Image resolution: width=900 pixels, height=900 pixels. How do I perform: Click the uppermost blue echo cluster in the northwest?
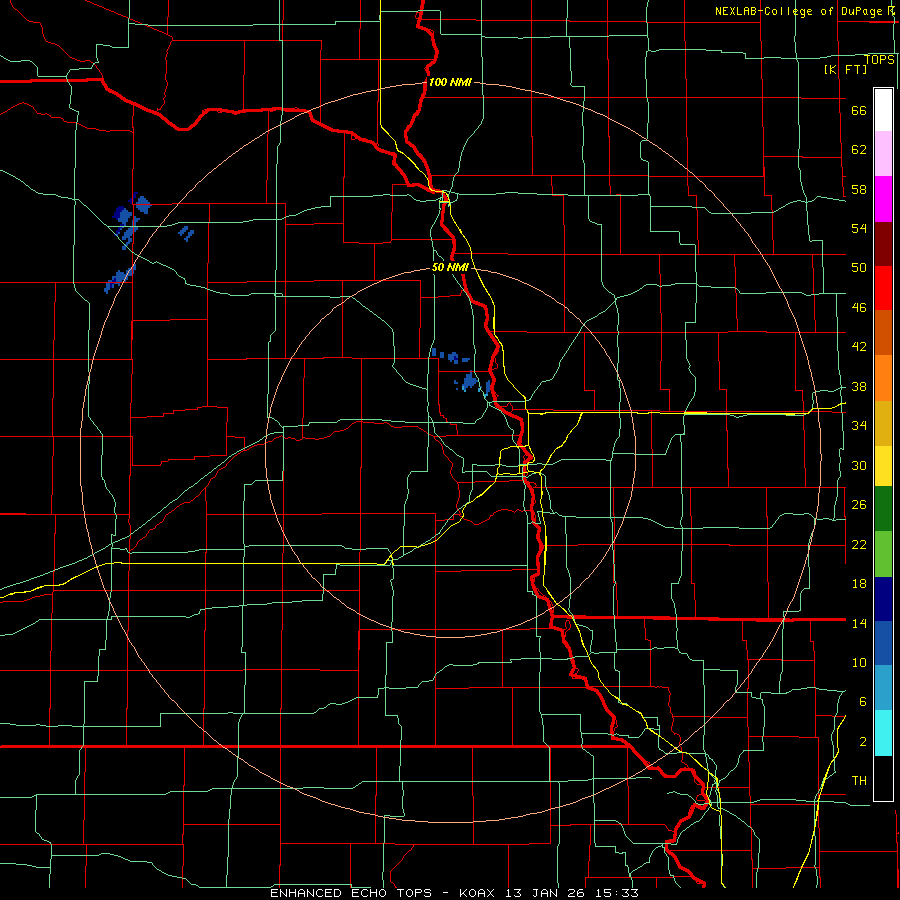(142, 204)
